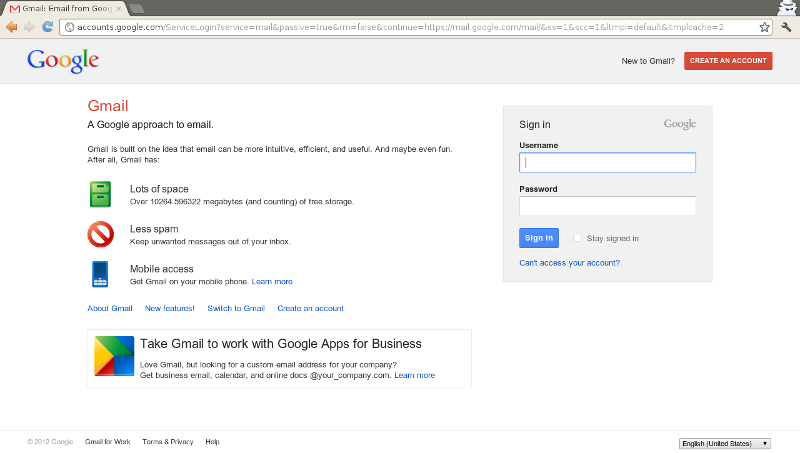Click the site info icon in the address bar
This screenshot has width=800, height=453.
[69, 27]
